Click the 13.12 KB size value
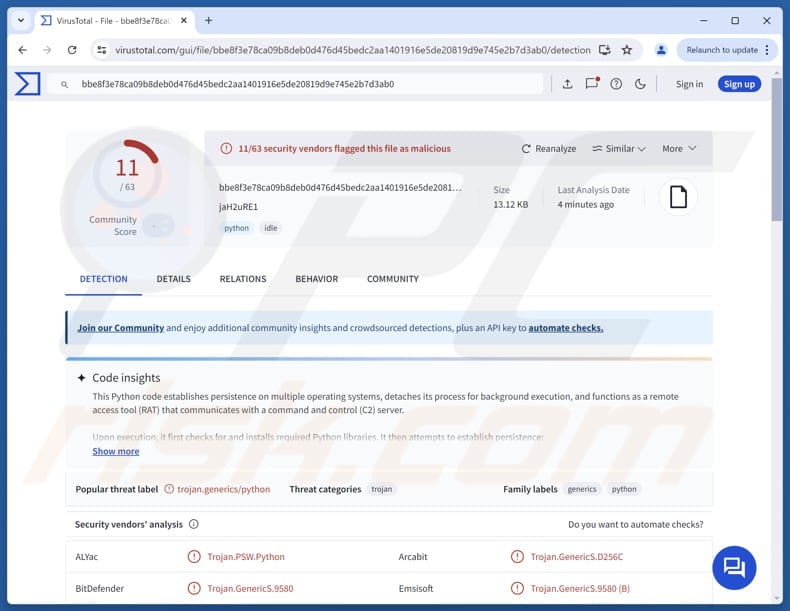Viewport: 790px width, 611px height. 510,205
